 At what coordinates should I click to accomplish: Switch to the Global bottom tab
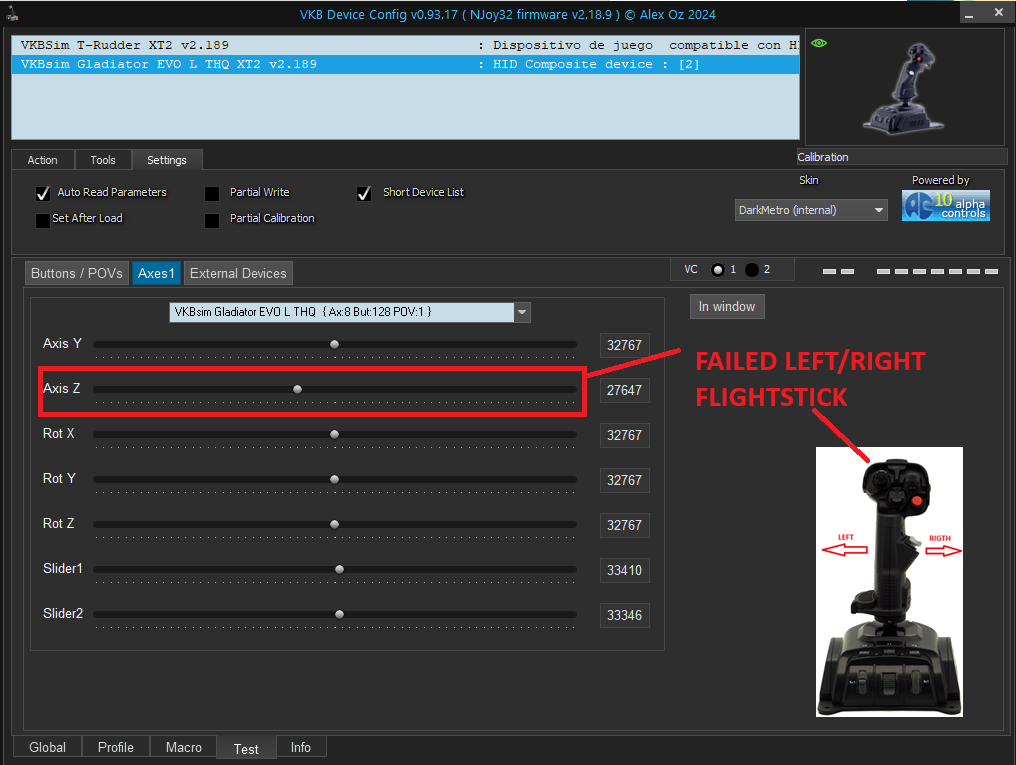coord(47,747)
